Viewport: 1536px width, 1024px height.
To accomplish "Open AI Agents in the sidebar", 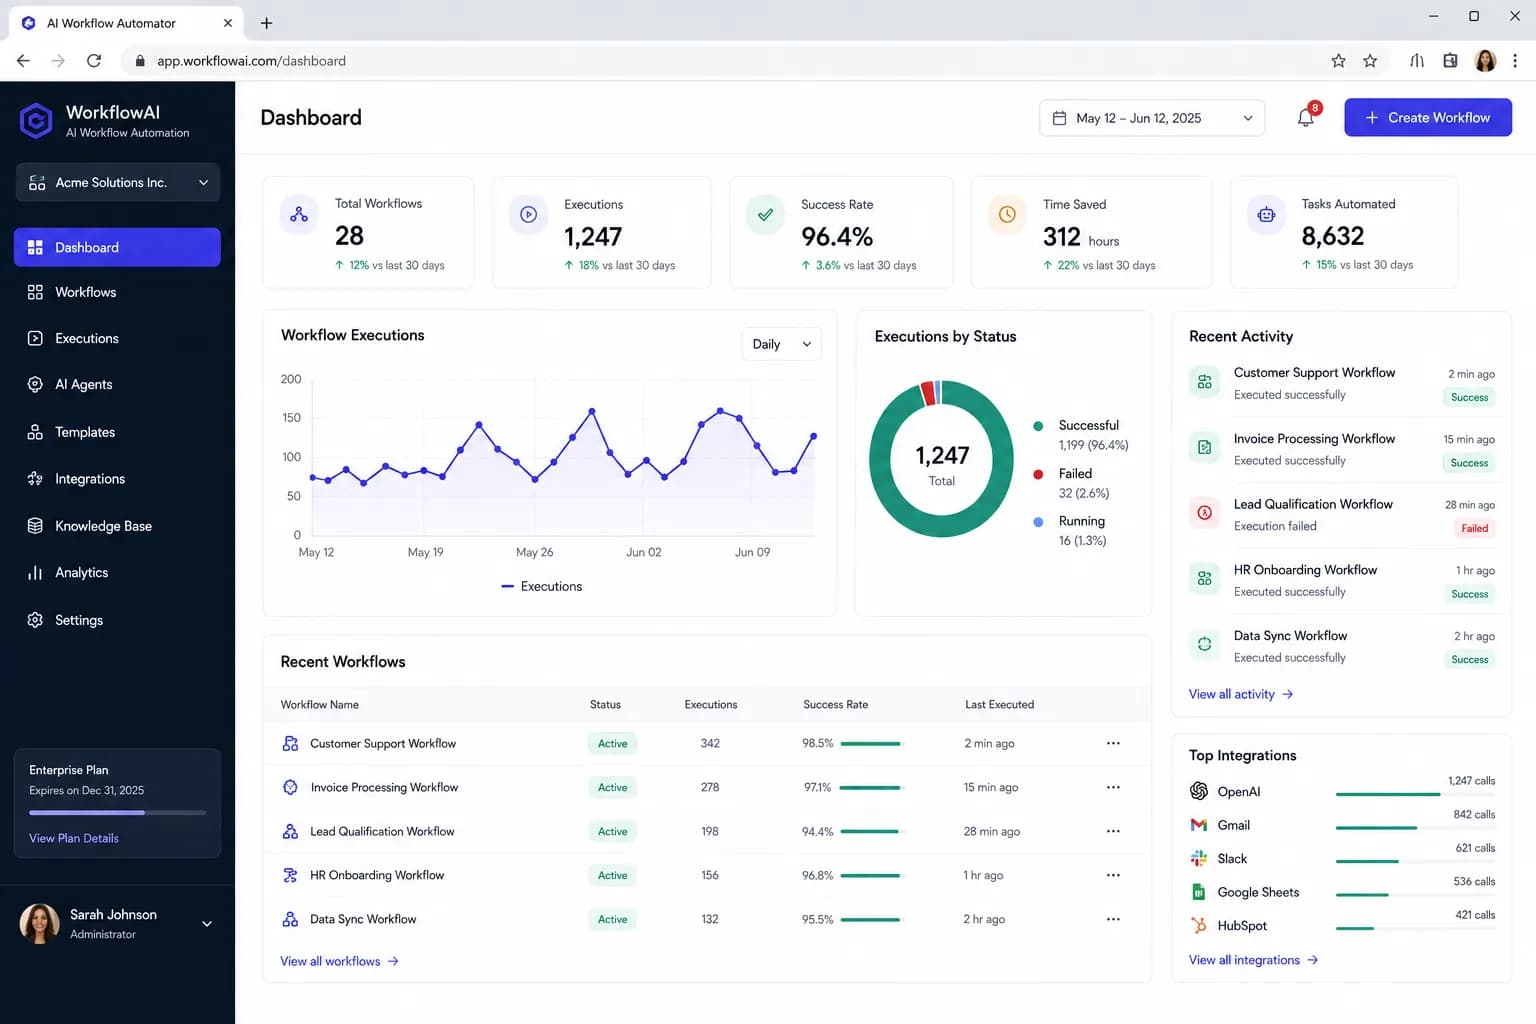I will click(x=117, y=384).
